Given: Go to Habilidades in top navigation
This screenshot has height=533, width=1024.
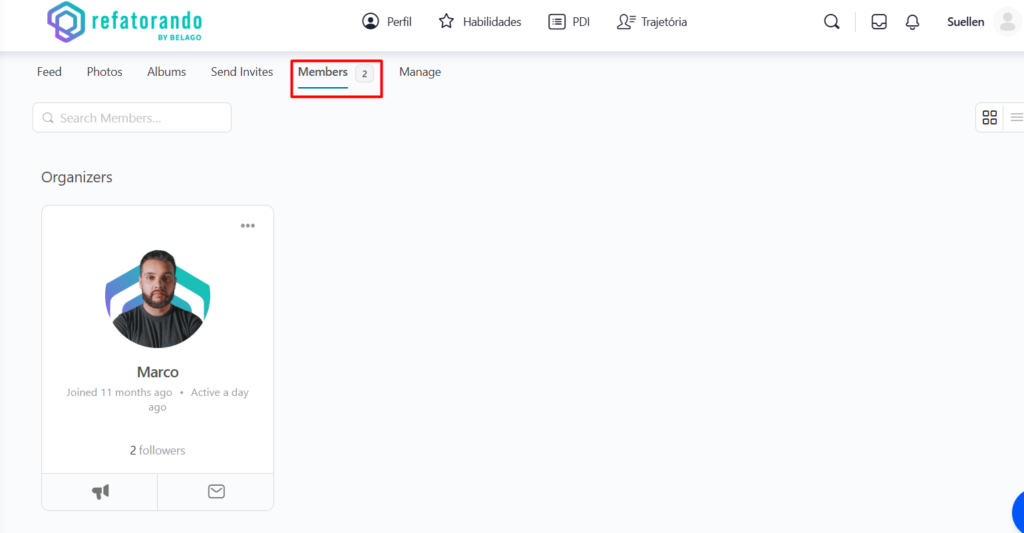Looking at the screenshot, I should pos(480,22).
